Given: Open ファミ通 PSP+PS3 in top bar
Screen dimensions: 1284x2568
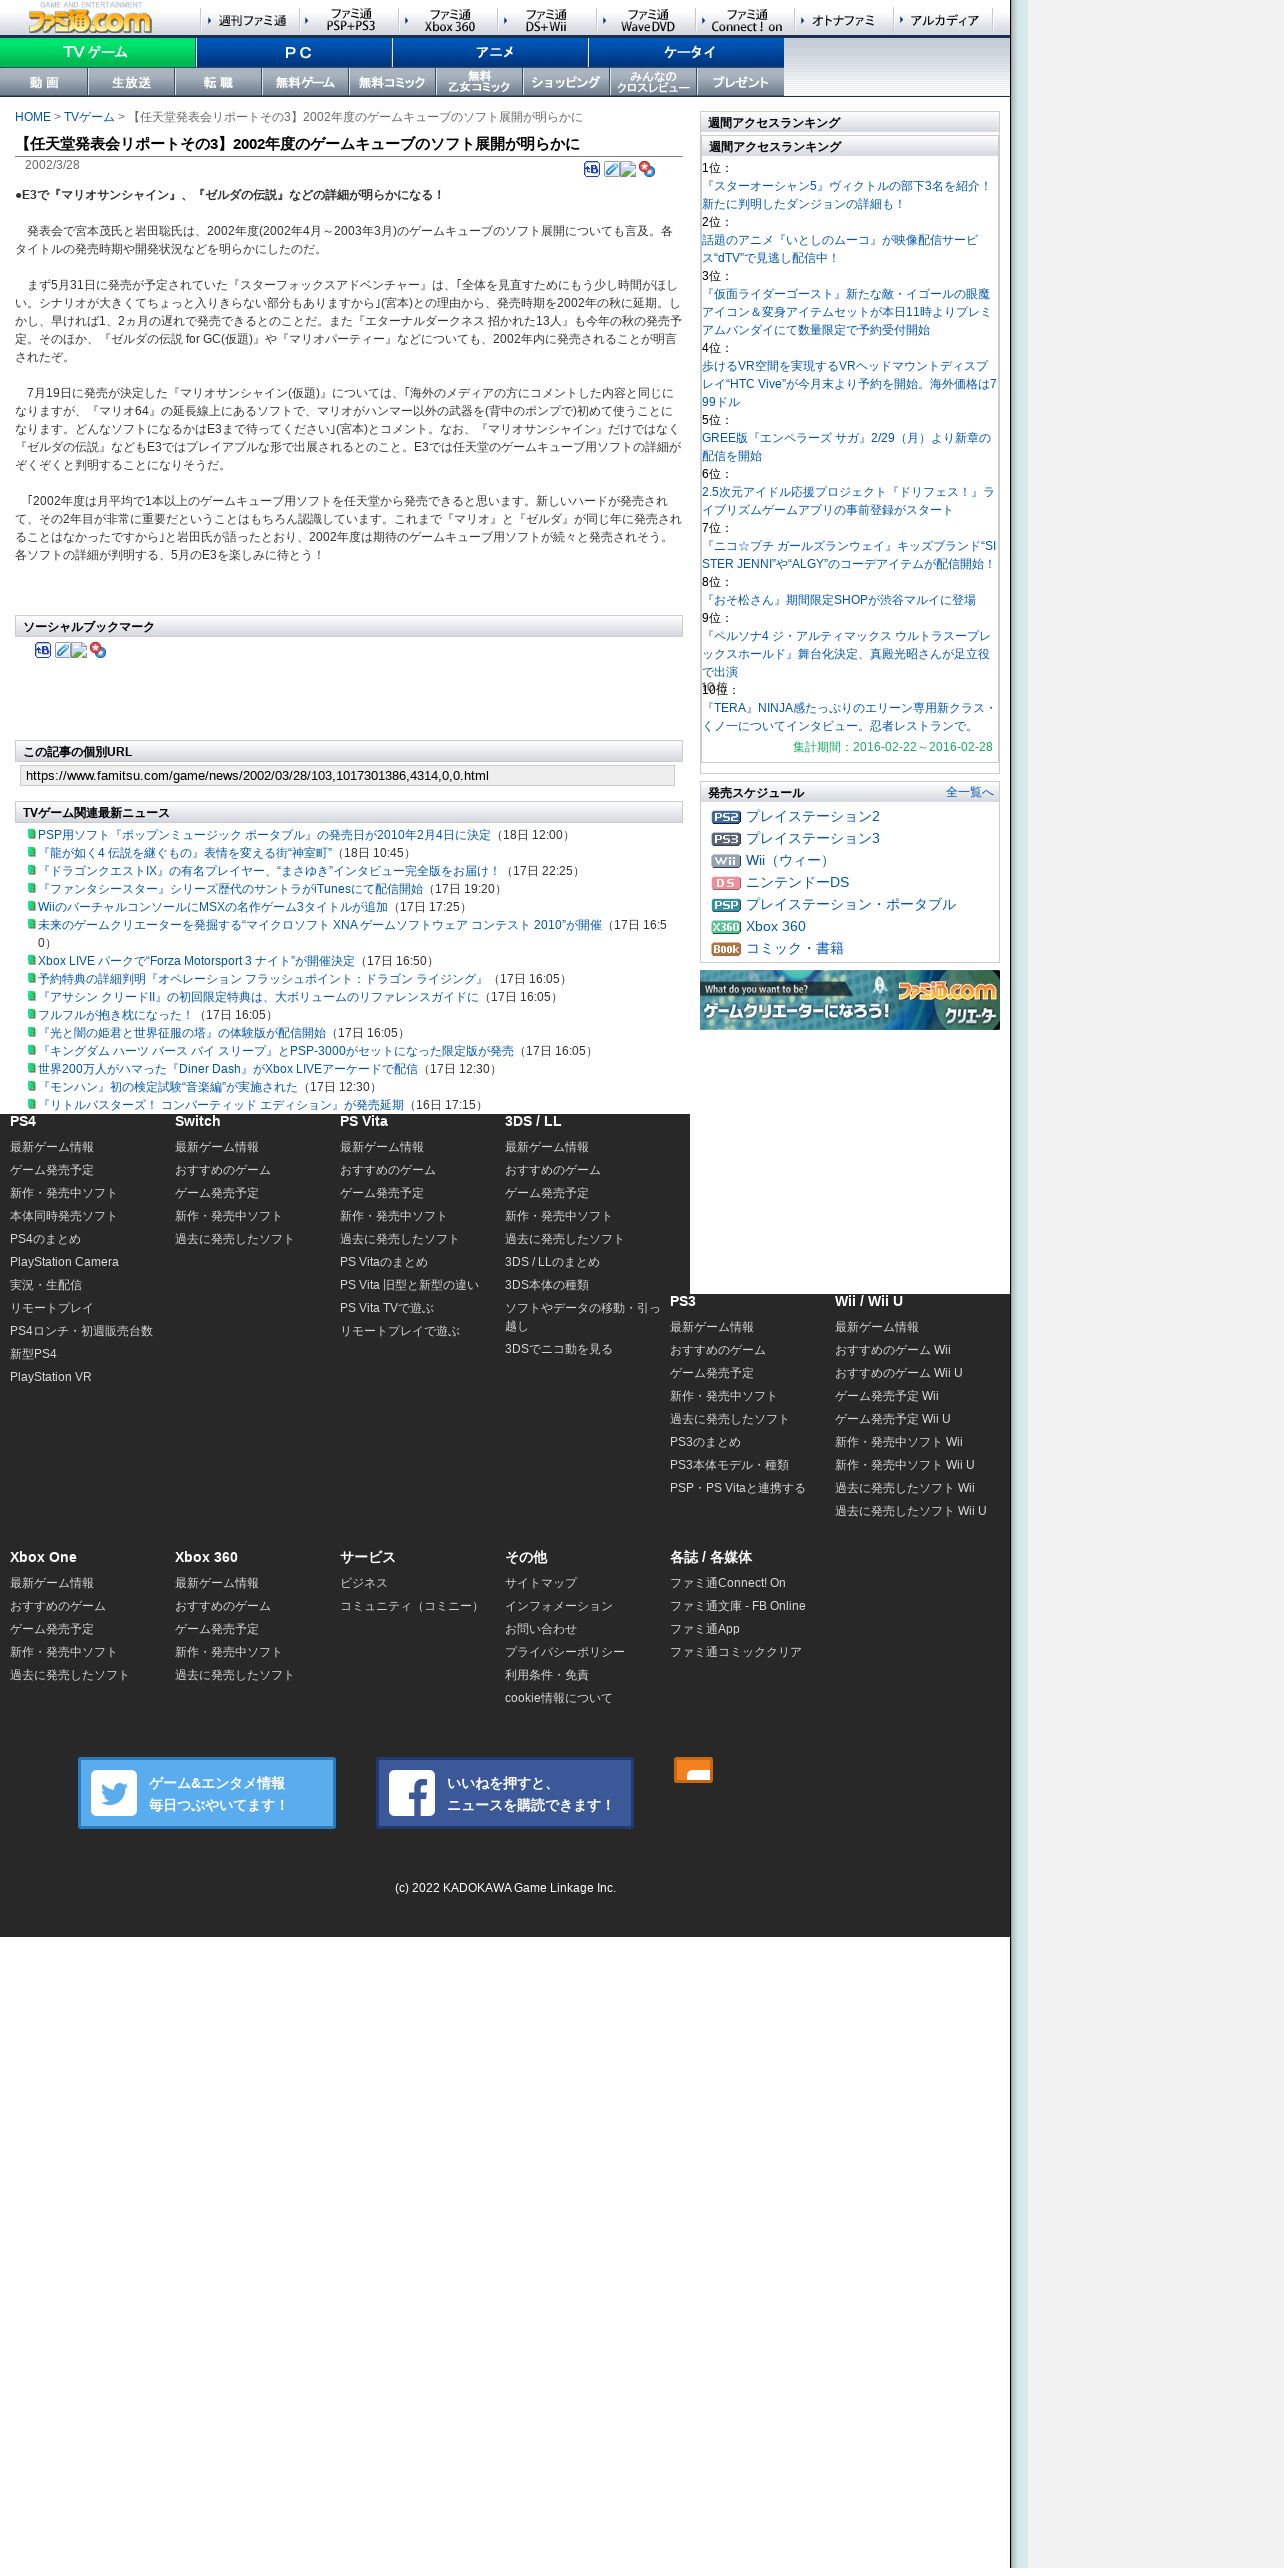Looking at the screenshot, I should 350,20.
